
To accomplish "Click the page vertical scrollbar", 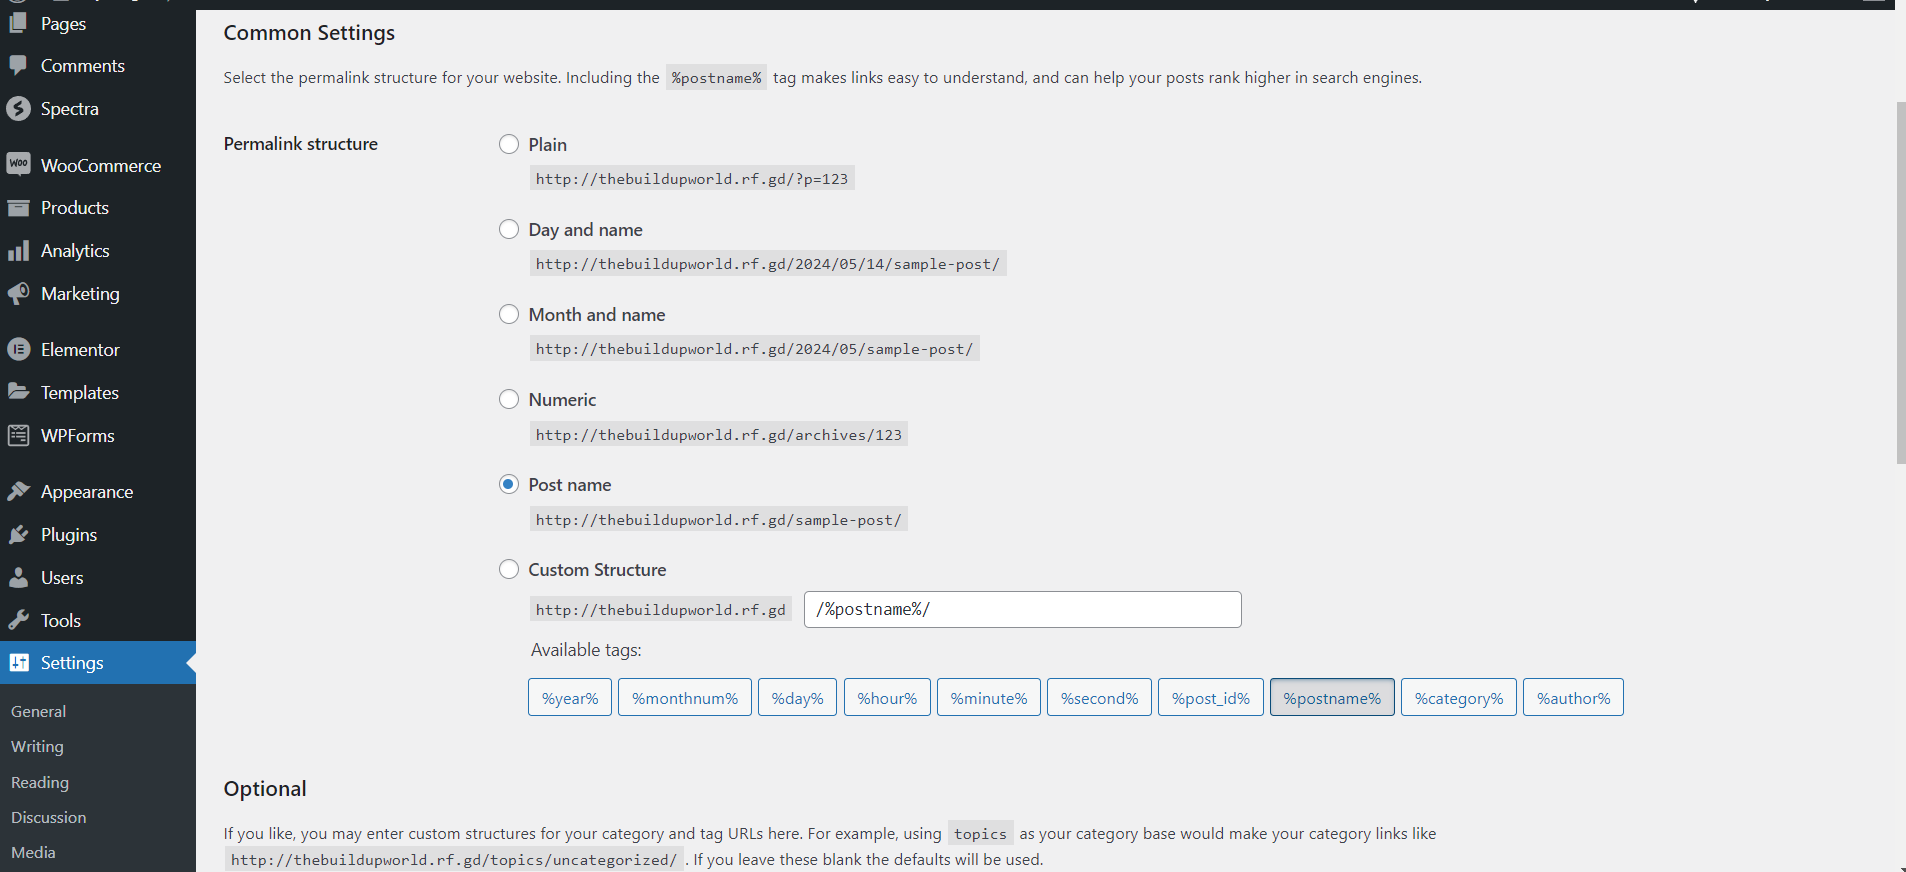I will tap(1901, 282).
